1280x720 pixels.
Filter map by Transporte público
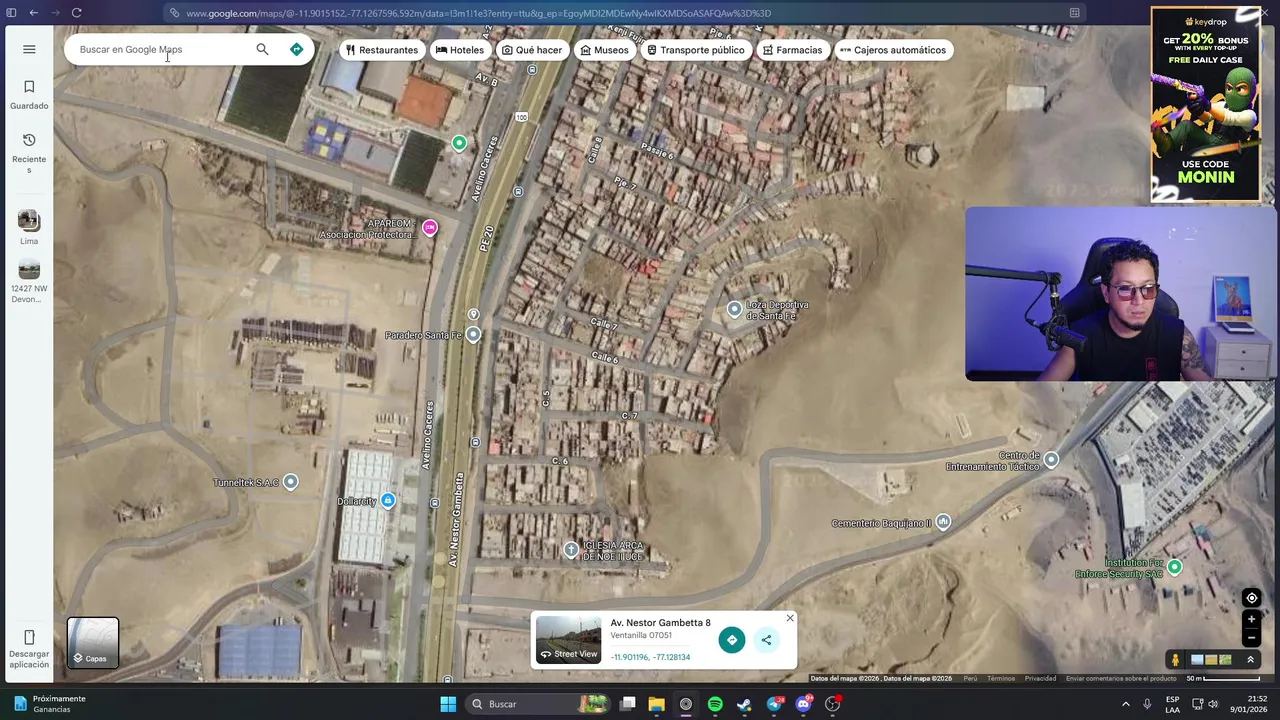tap(695, 50)
